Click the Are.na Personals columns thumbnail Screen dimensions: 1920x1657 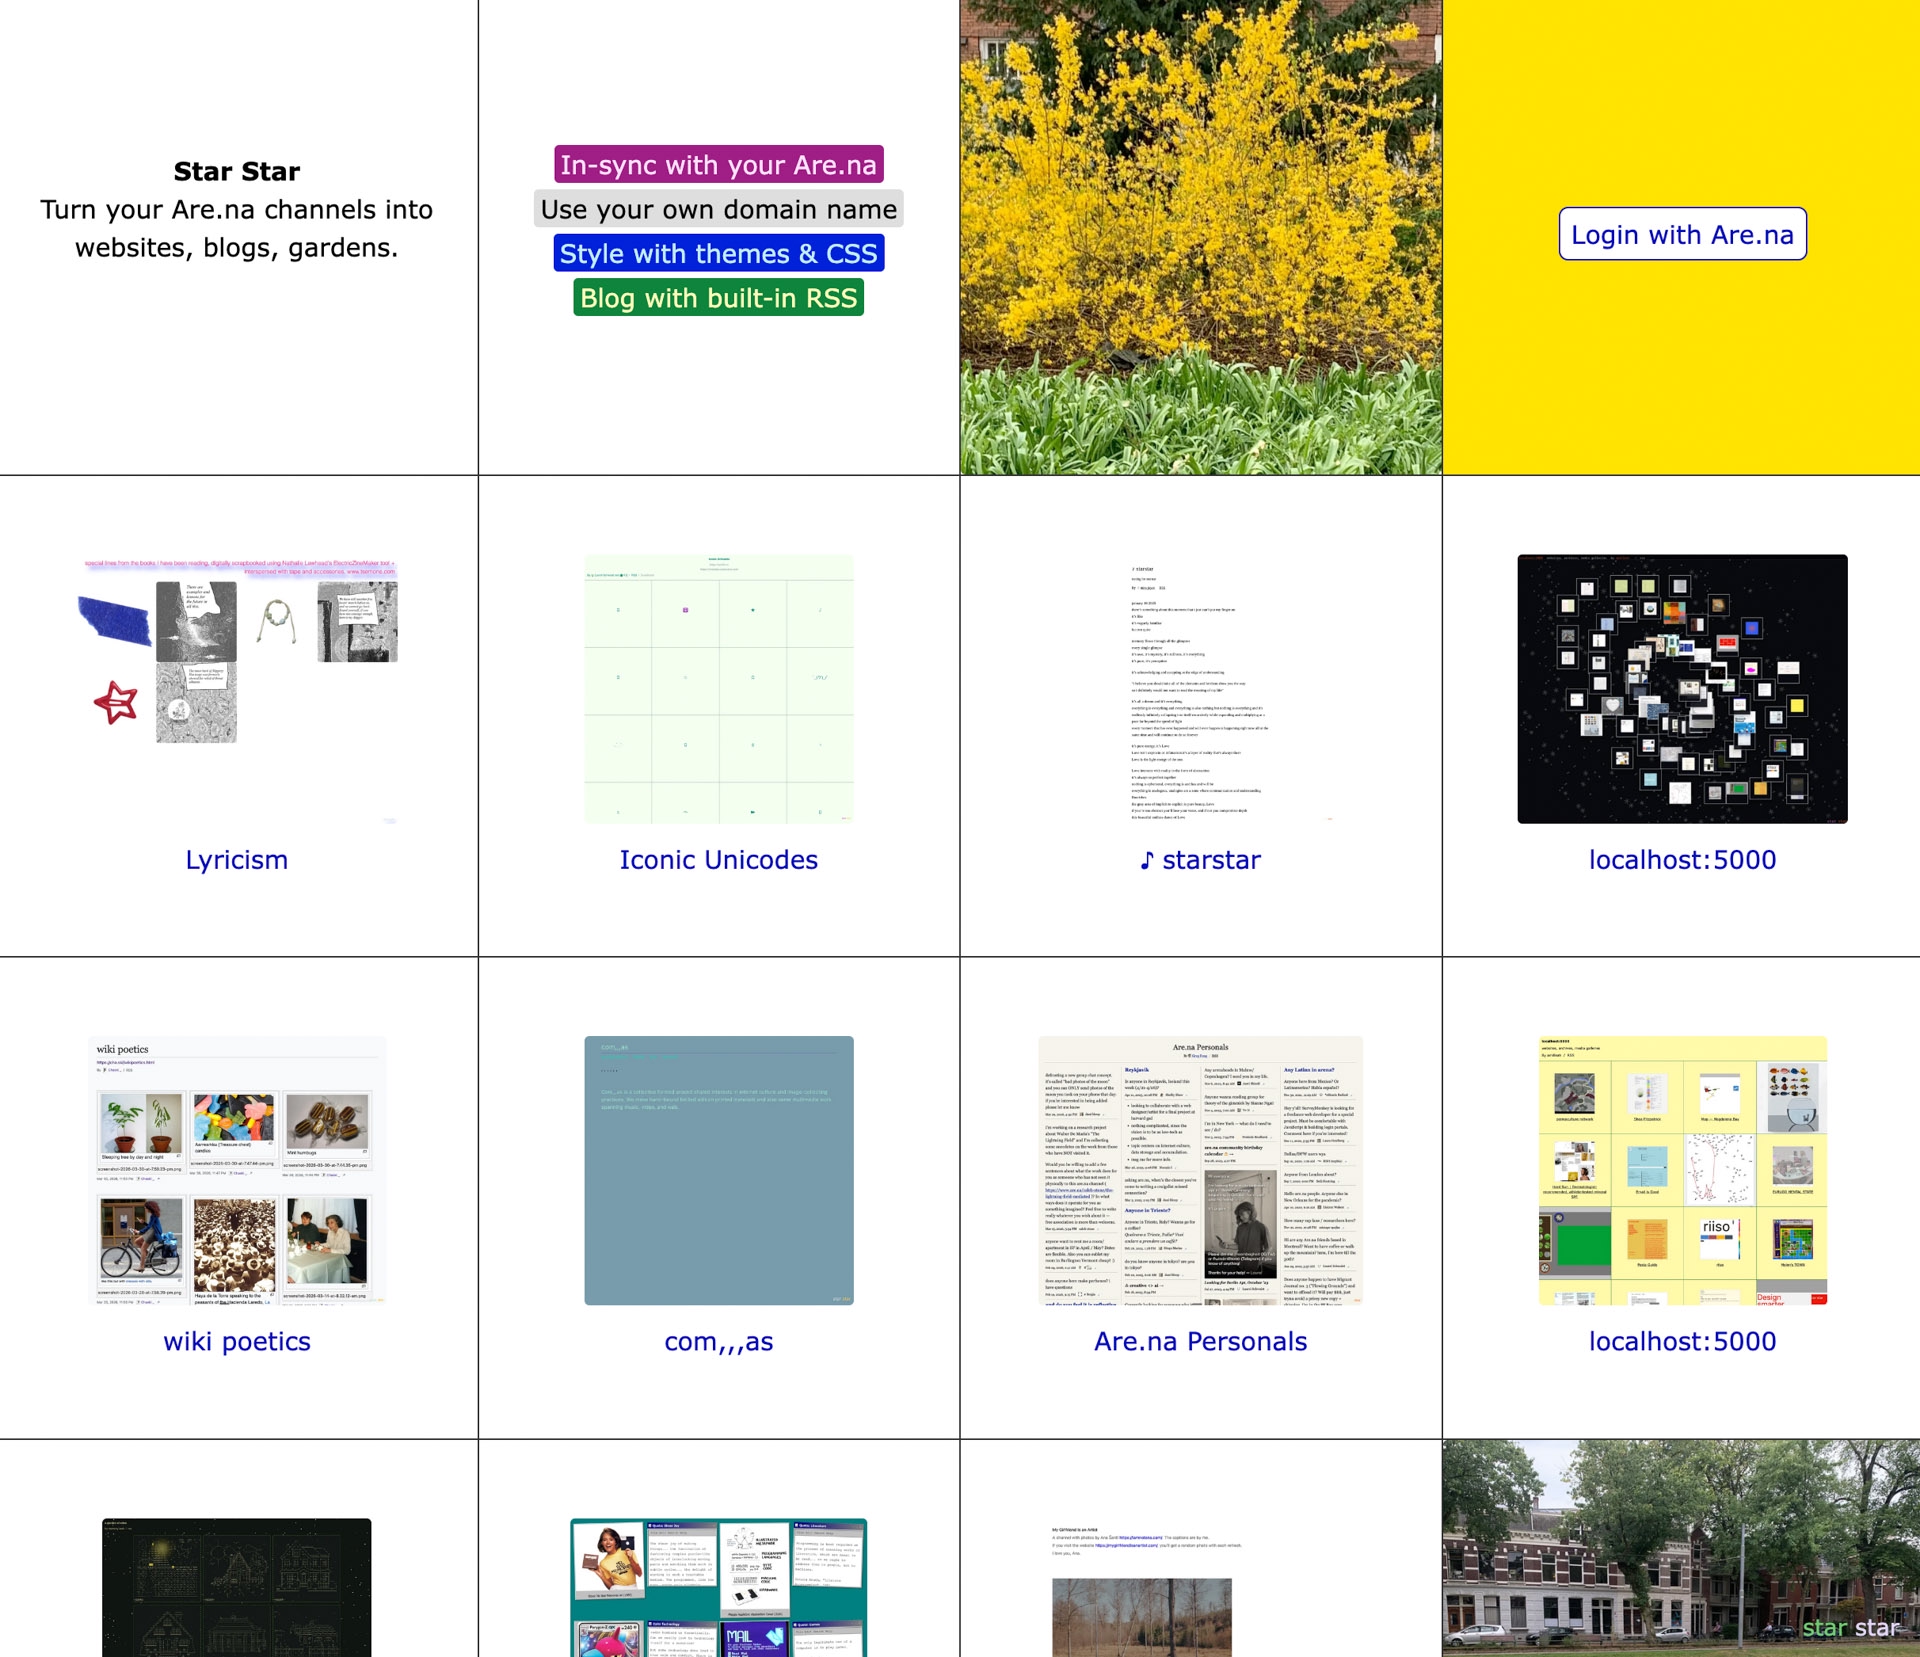[1200, 1170]
